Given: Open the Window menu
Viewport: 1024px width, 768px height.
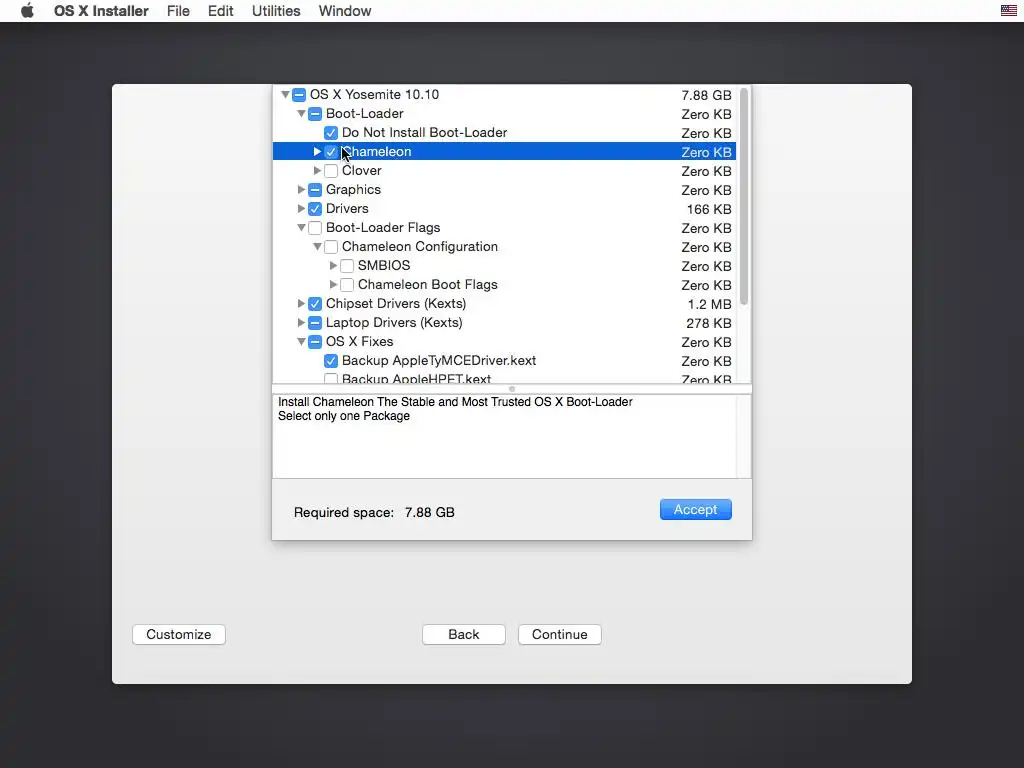Looking at the screenshot, I should click(345, 11).
